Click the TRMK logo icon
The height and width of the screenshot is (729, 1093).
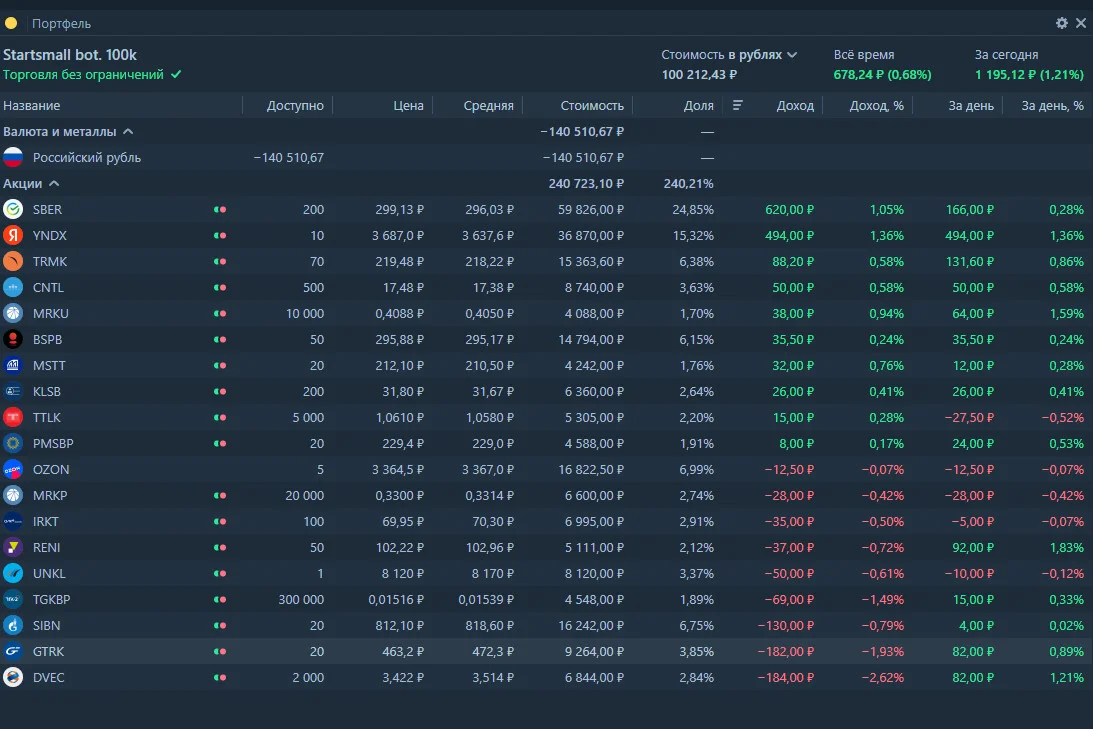tap(13, 261)
